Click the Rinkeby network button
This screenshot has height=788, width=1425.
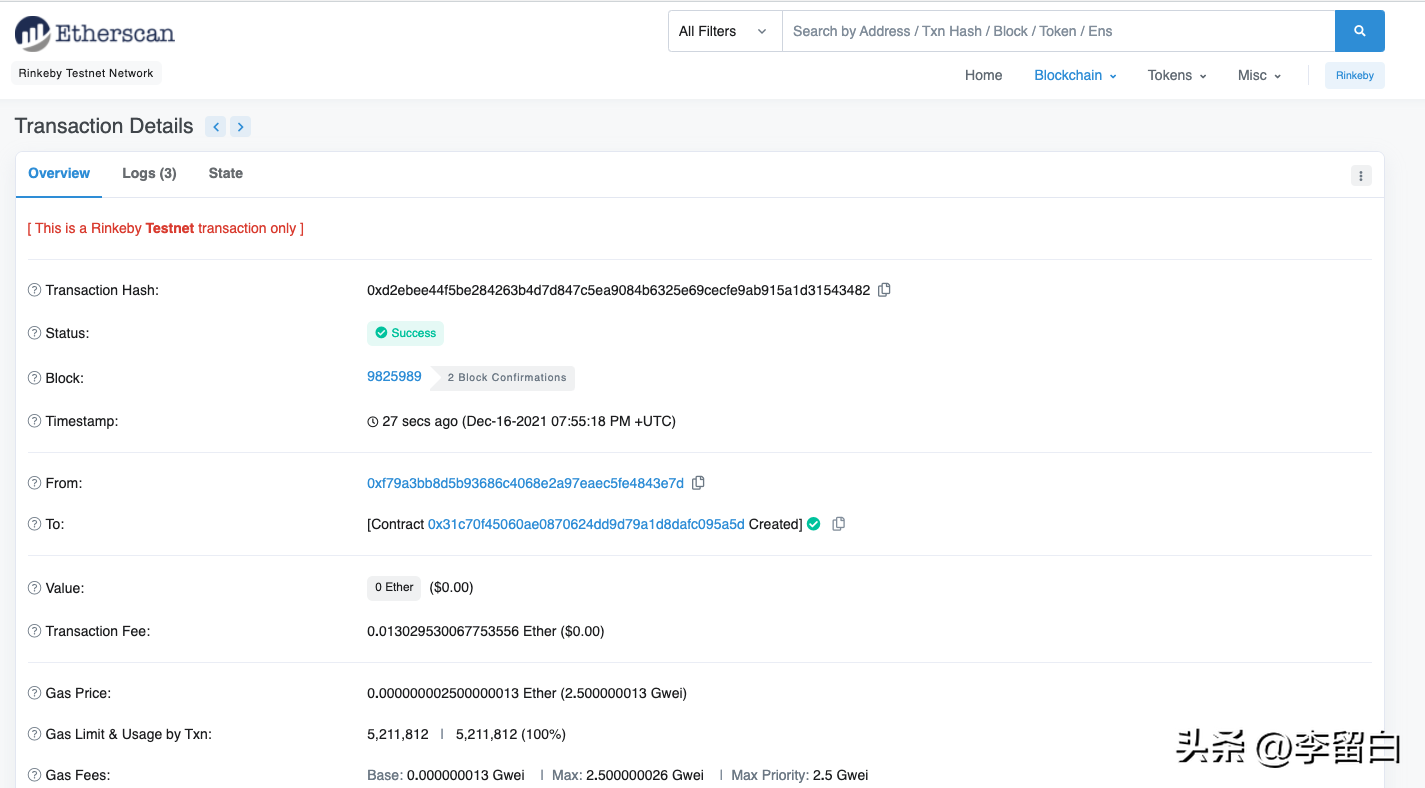(x=1354, y=75)
